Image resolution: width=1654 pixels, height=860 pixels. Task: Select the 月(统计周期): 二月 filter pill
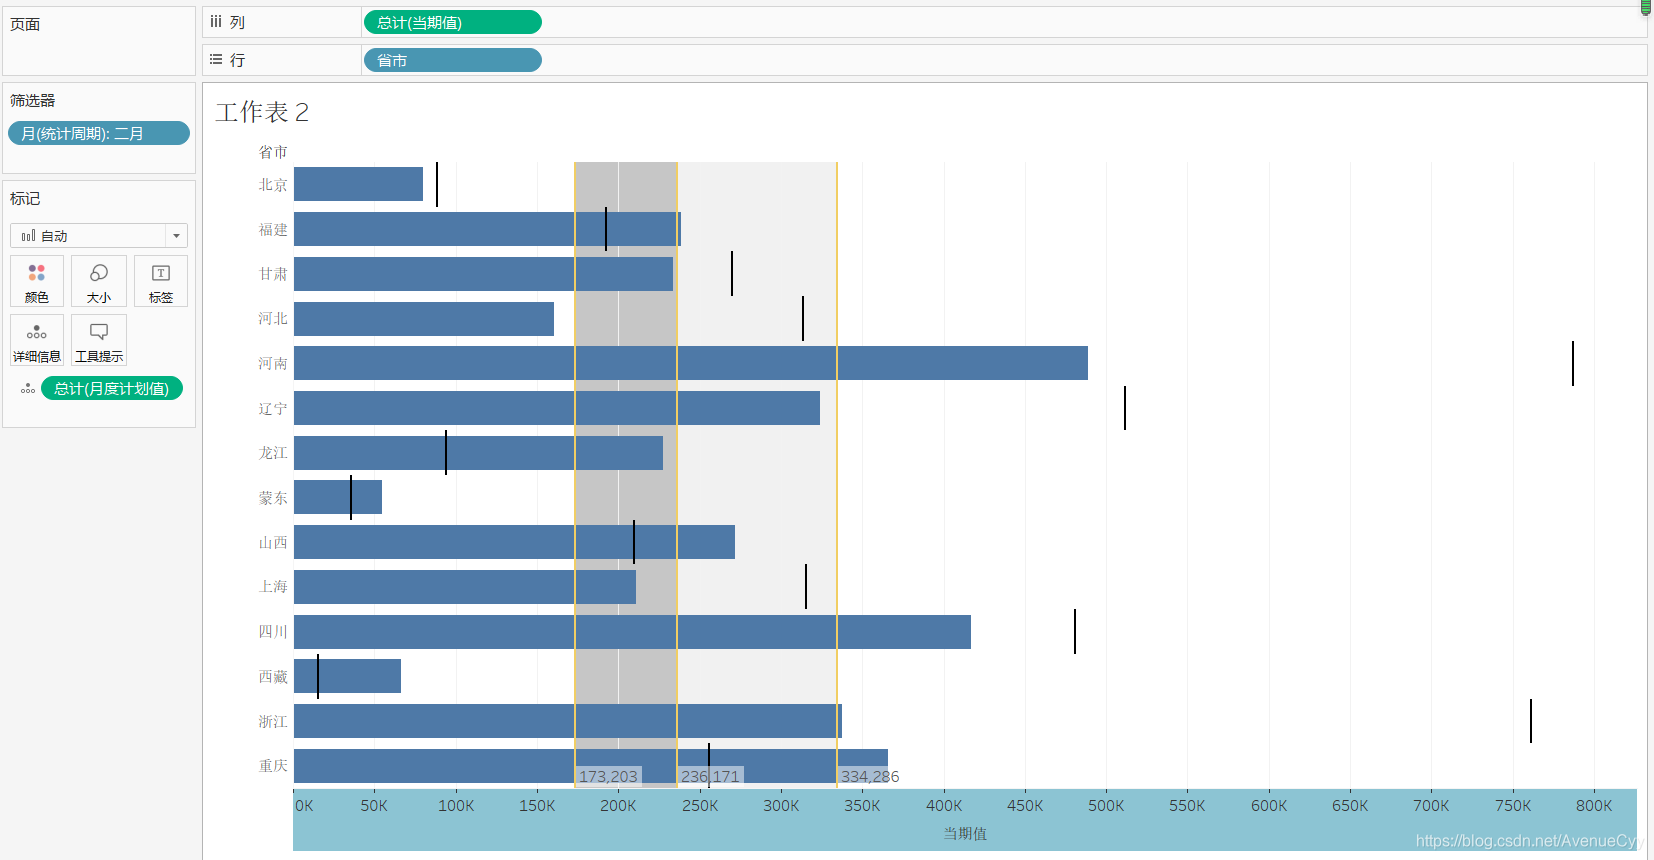tap(99, 133)
